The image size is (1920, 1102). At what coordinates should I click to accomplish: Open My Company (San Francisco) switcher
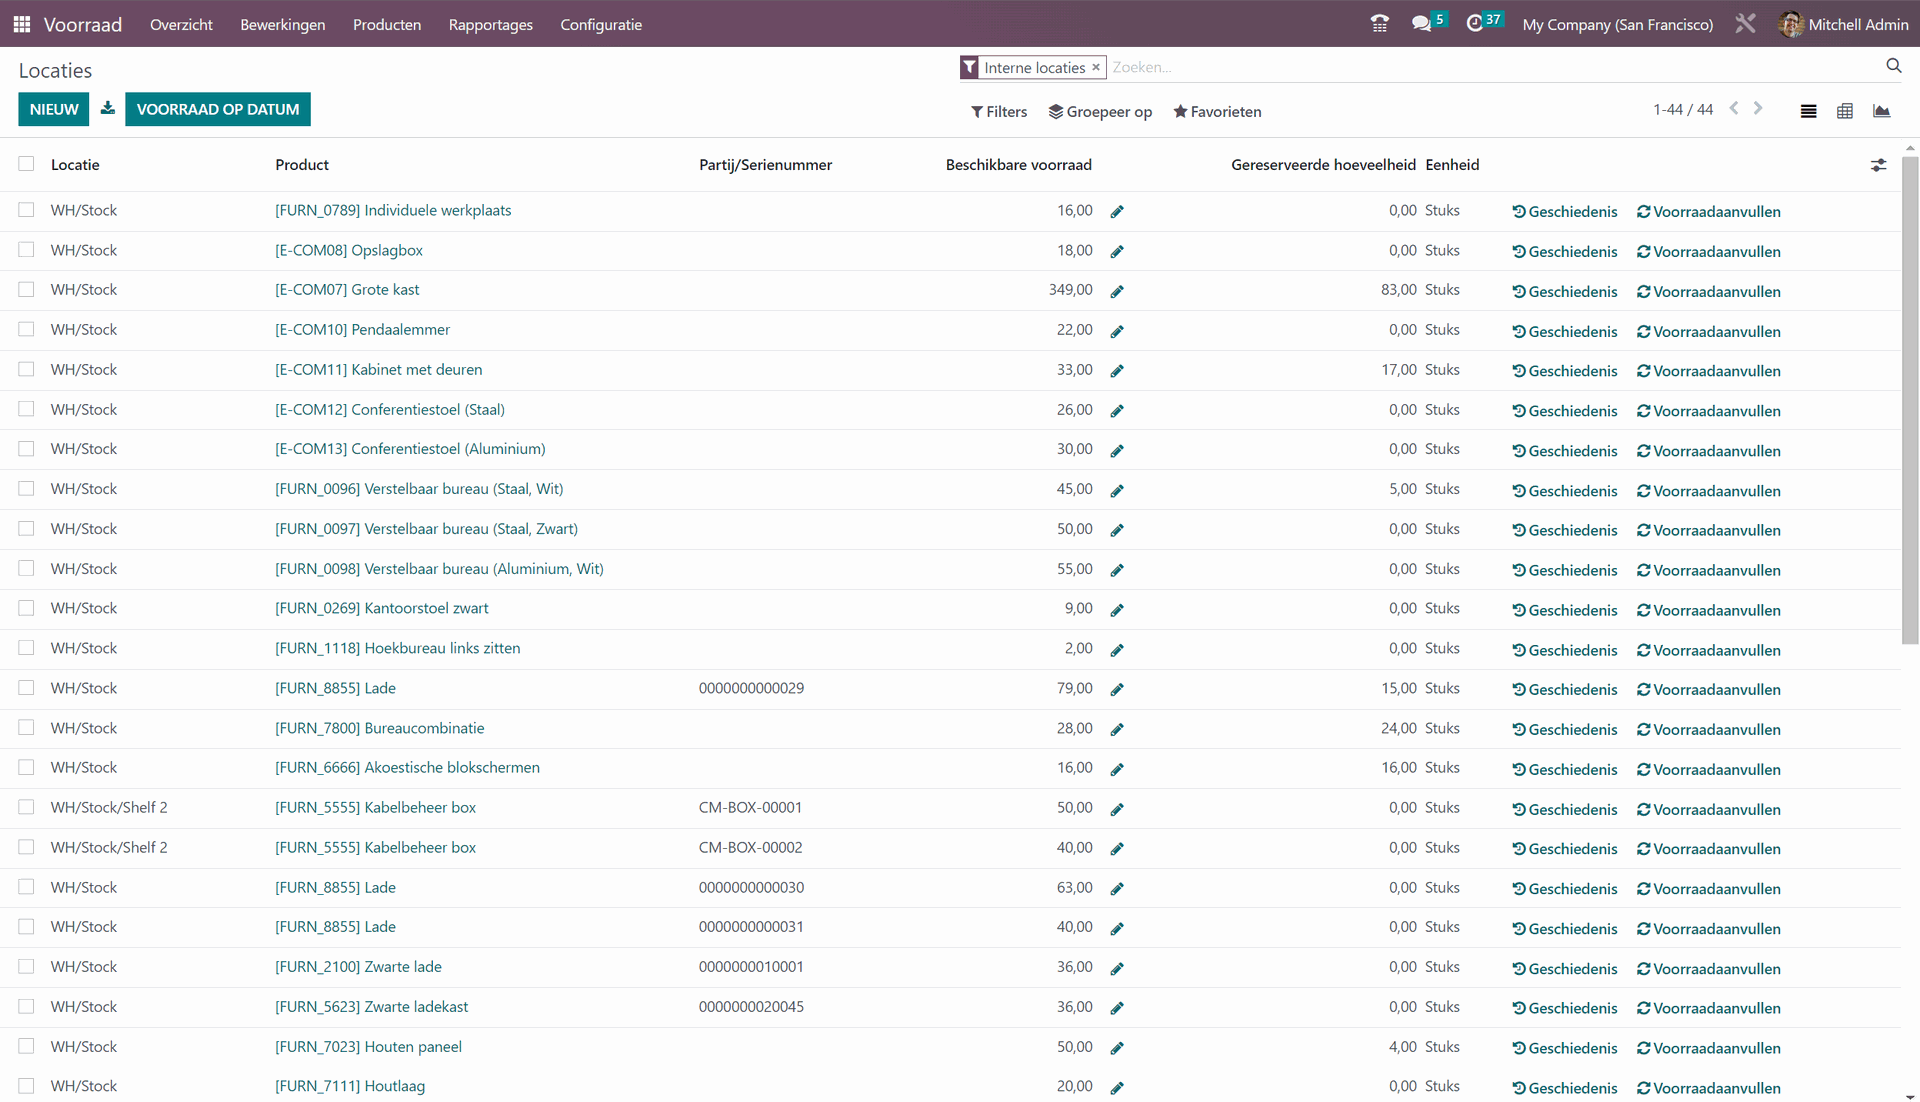tap(1617, 24)
